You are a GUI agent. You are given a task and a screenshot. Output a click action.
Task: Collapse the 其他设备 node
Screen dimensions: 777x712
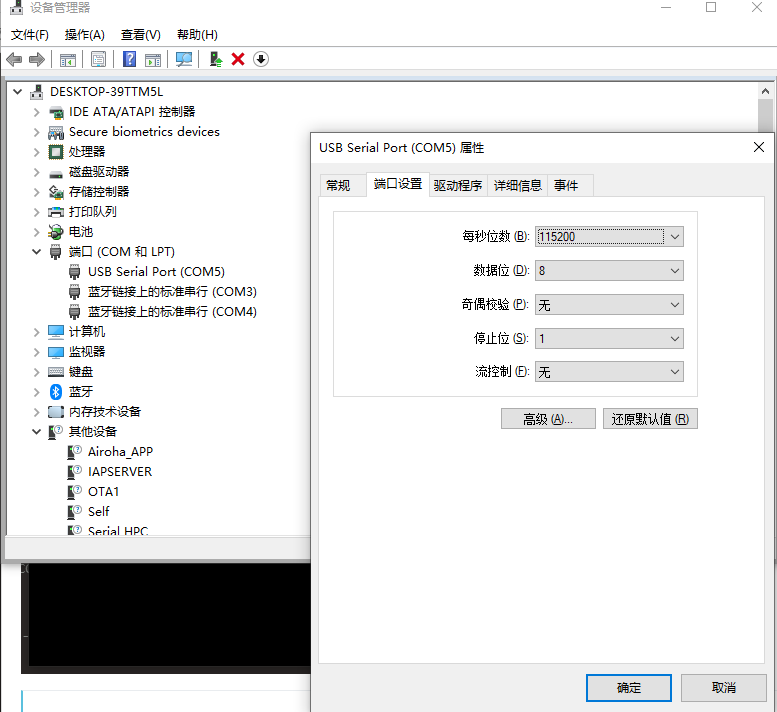tap(36, 432)
